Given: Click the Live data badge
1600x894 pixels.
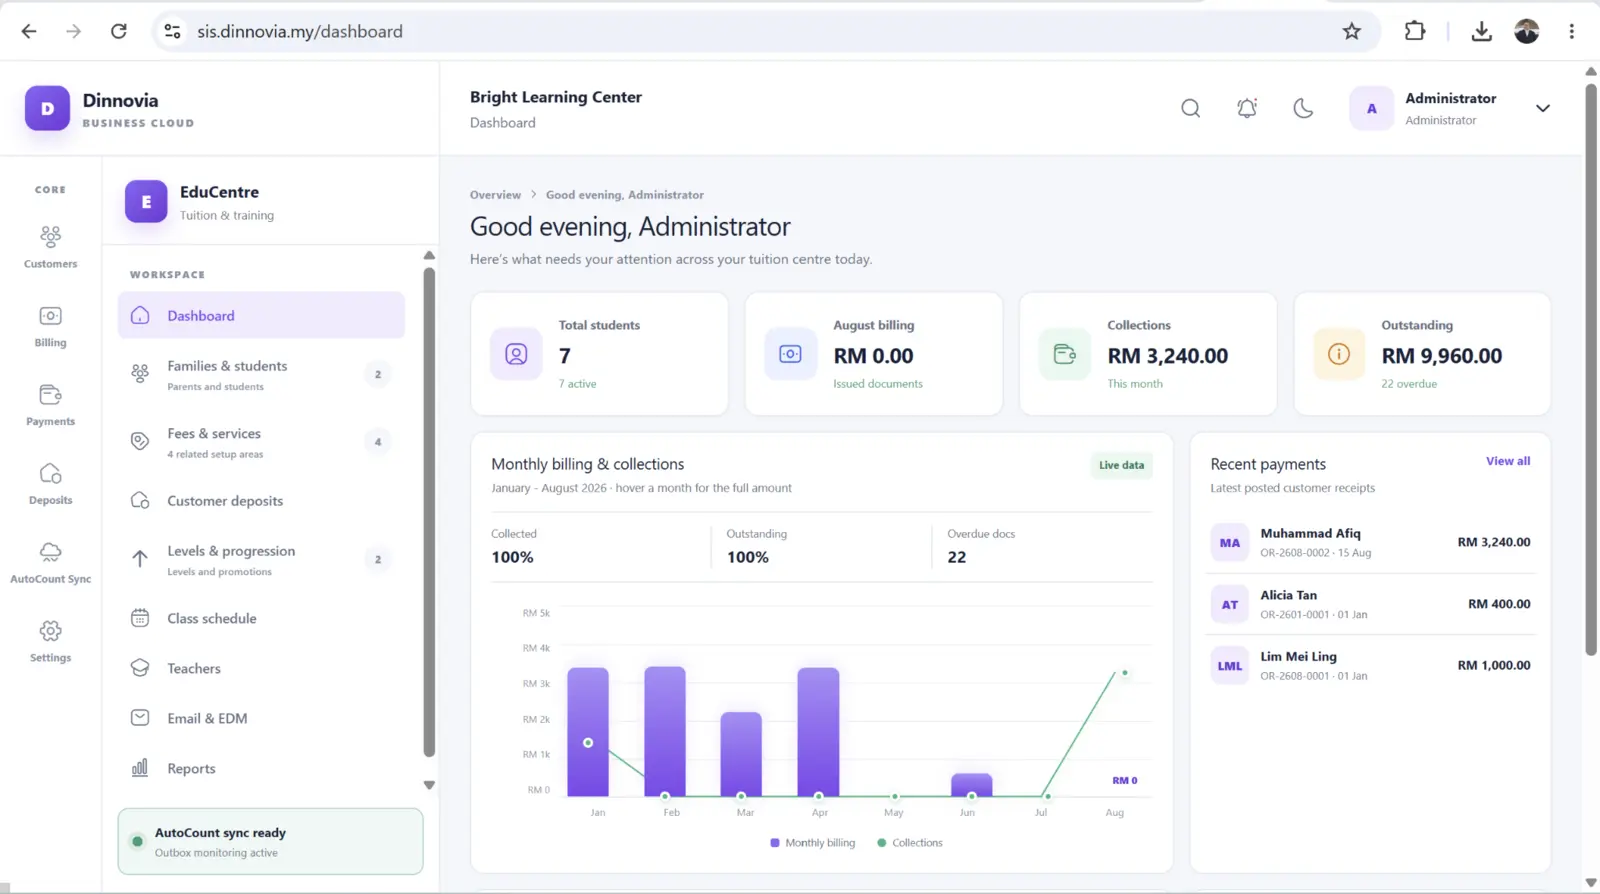Looking at the screenshot, I should point(1121,465).
